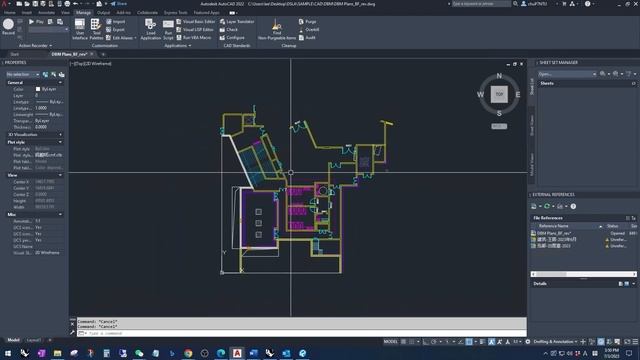Click Find Non-Purgeable Items
This screenshot has width=640, height=360.
pos(277,29)
